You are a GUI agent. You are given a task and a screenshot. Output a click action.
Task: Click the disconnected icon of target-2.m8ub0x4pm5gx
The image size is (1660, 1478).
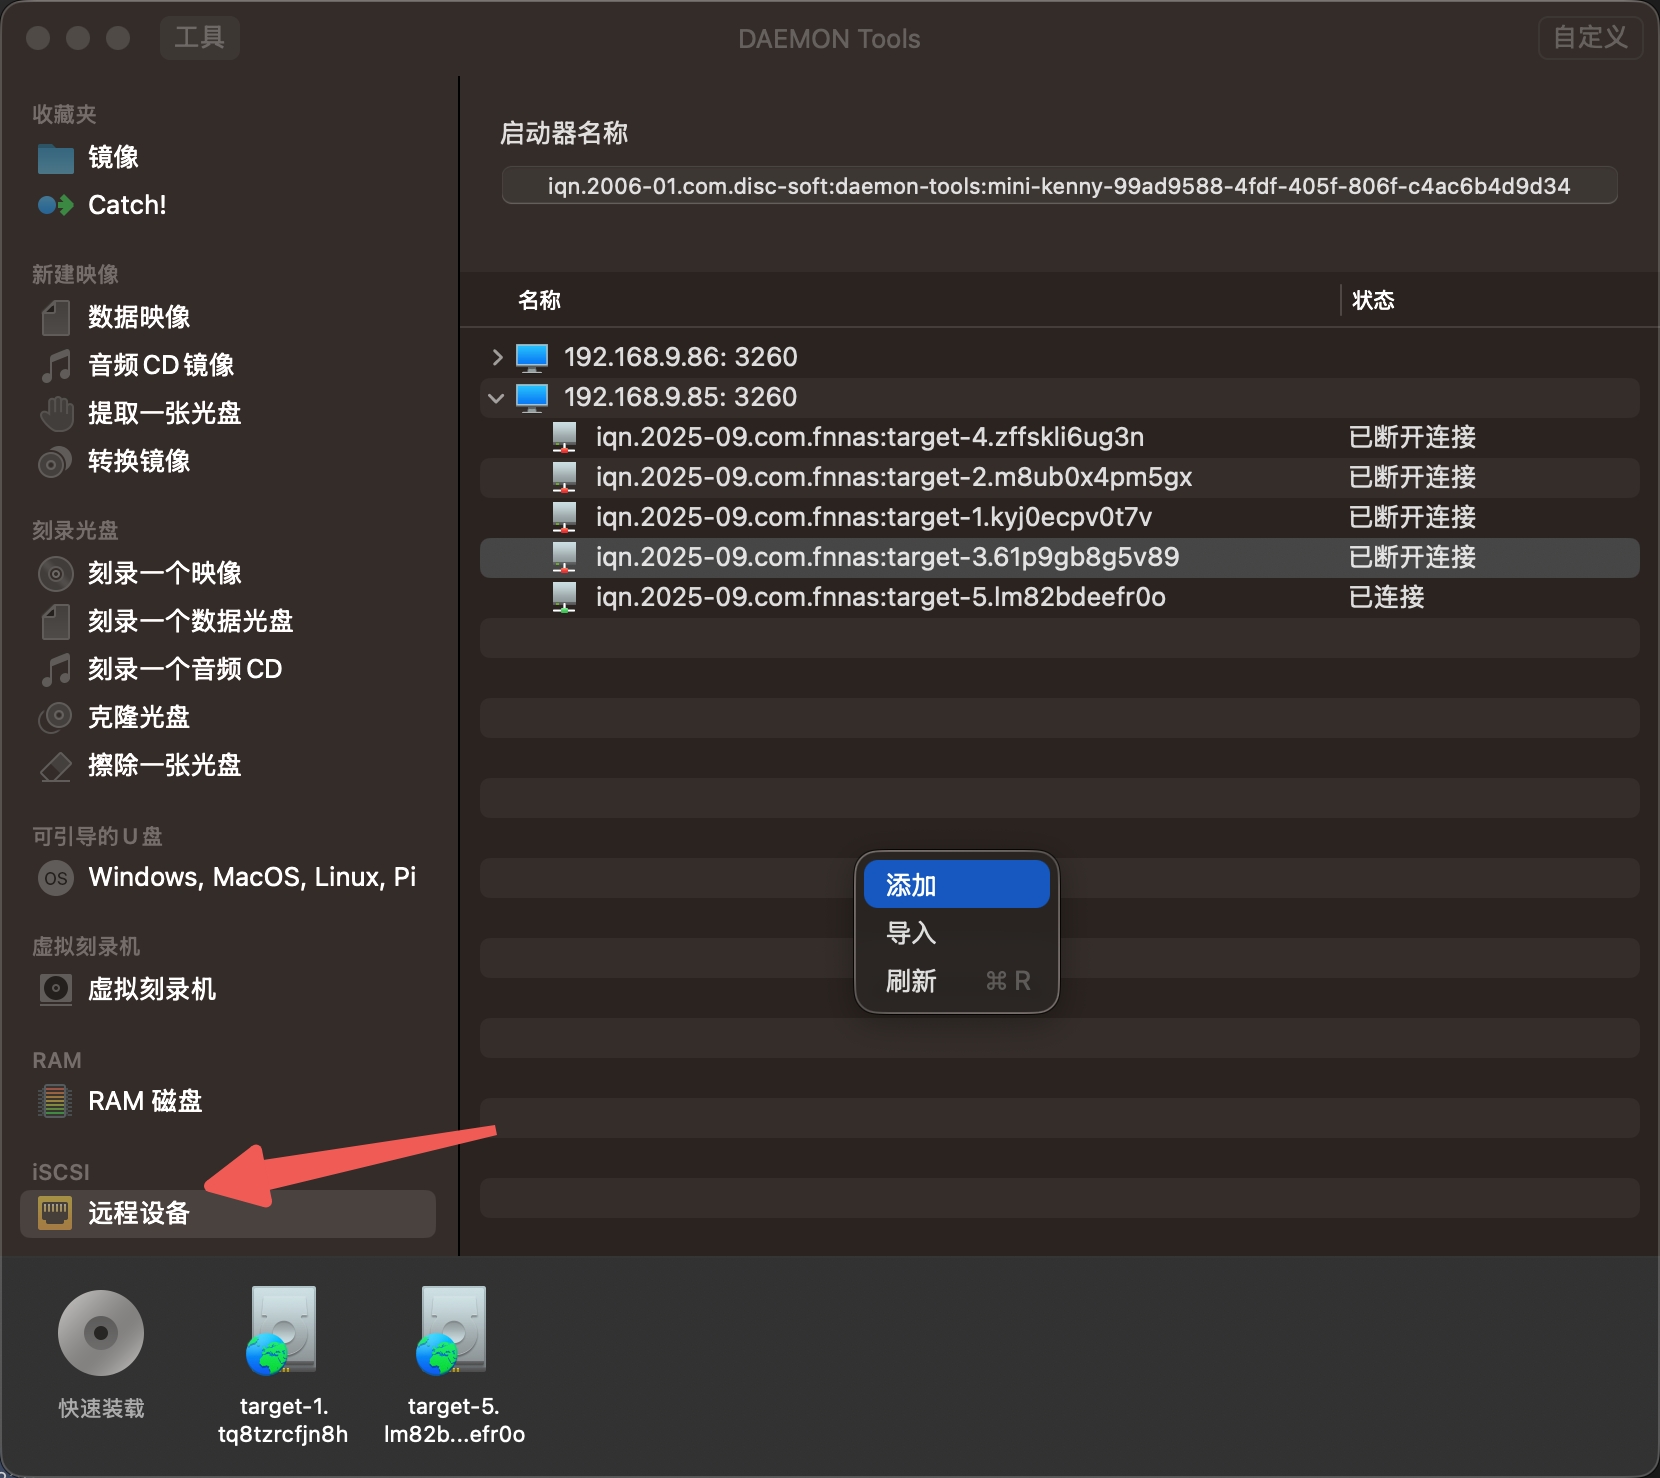pos(565,477)
